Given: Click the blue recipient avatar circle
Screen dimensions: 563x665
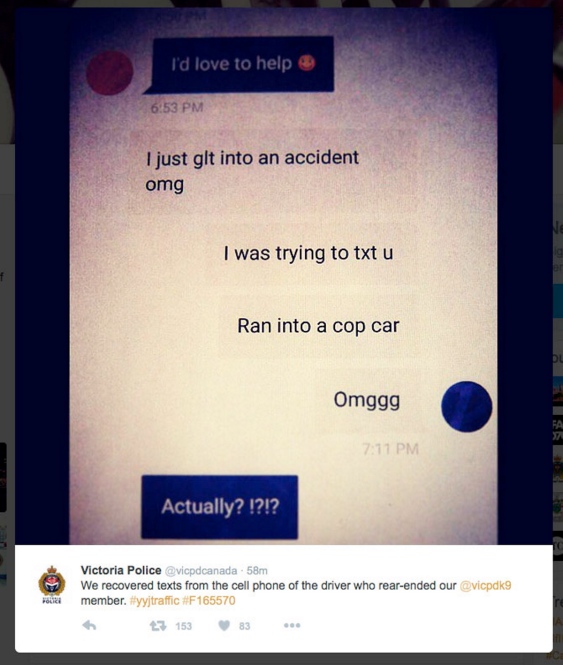Looking at the screenshot, I should click(467, 407).
